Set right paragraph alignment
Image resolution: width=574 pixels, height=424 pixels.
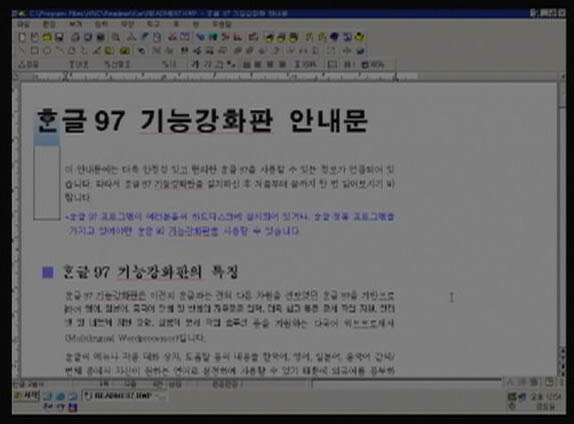[270, 64]
